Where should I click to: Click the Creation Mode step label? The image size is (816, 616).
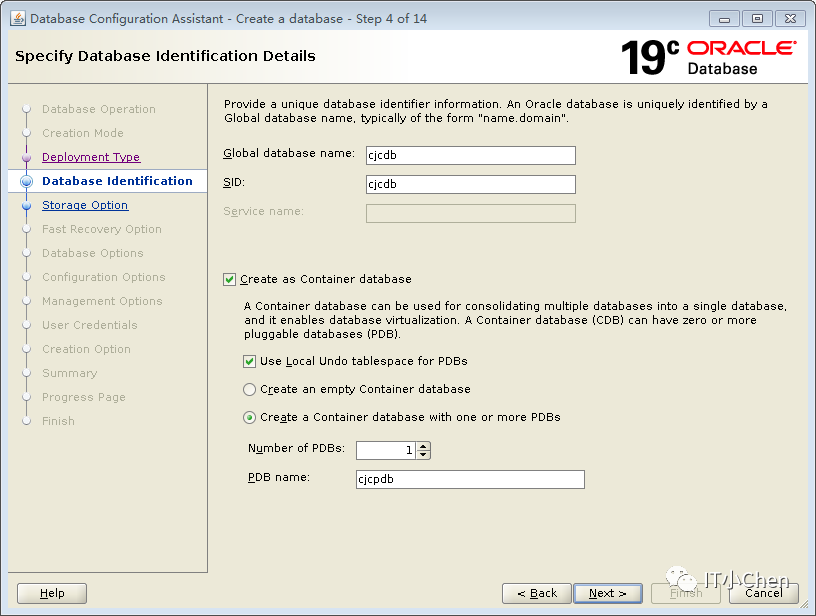coord(83,133)
